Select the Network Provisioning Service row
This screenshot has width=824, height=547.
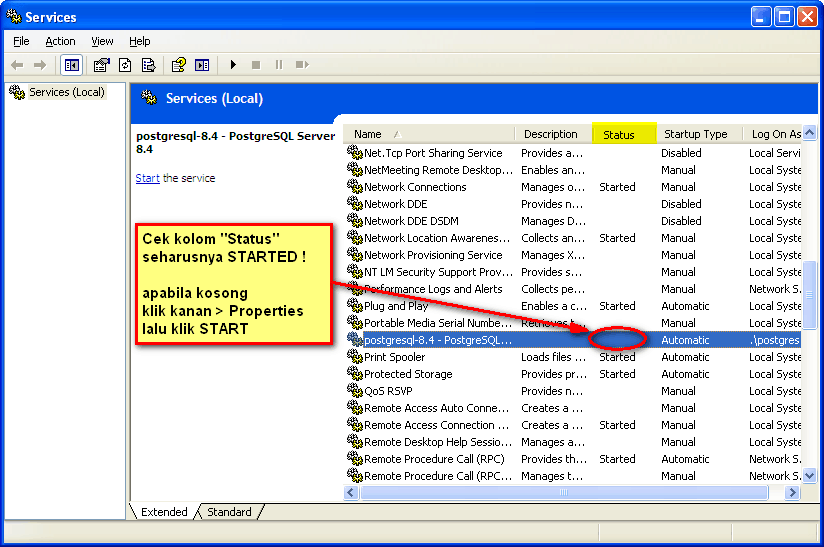(x=573, y=255)
